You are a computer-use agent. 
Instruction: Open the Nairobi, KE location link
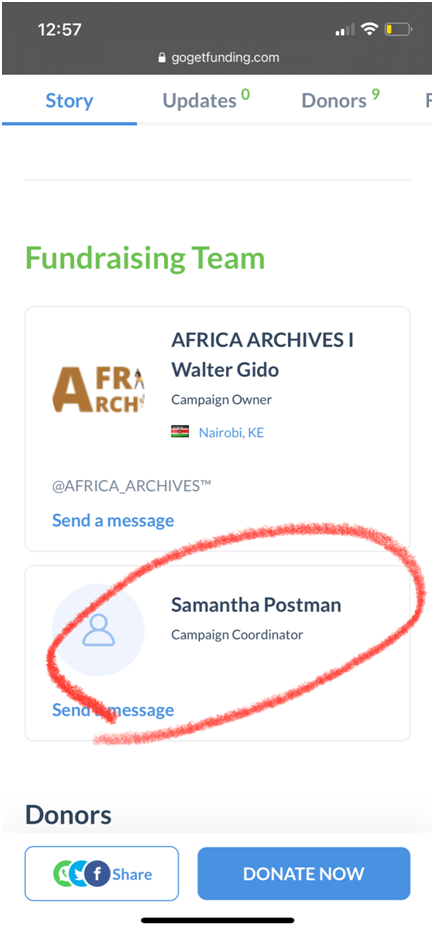[x=231, y=432]
